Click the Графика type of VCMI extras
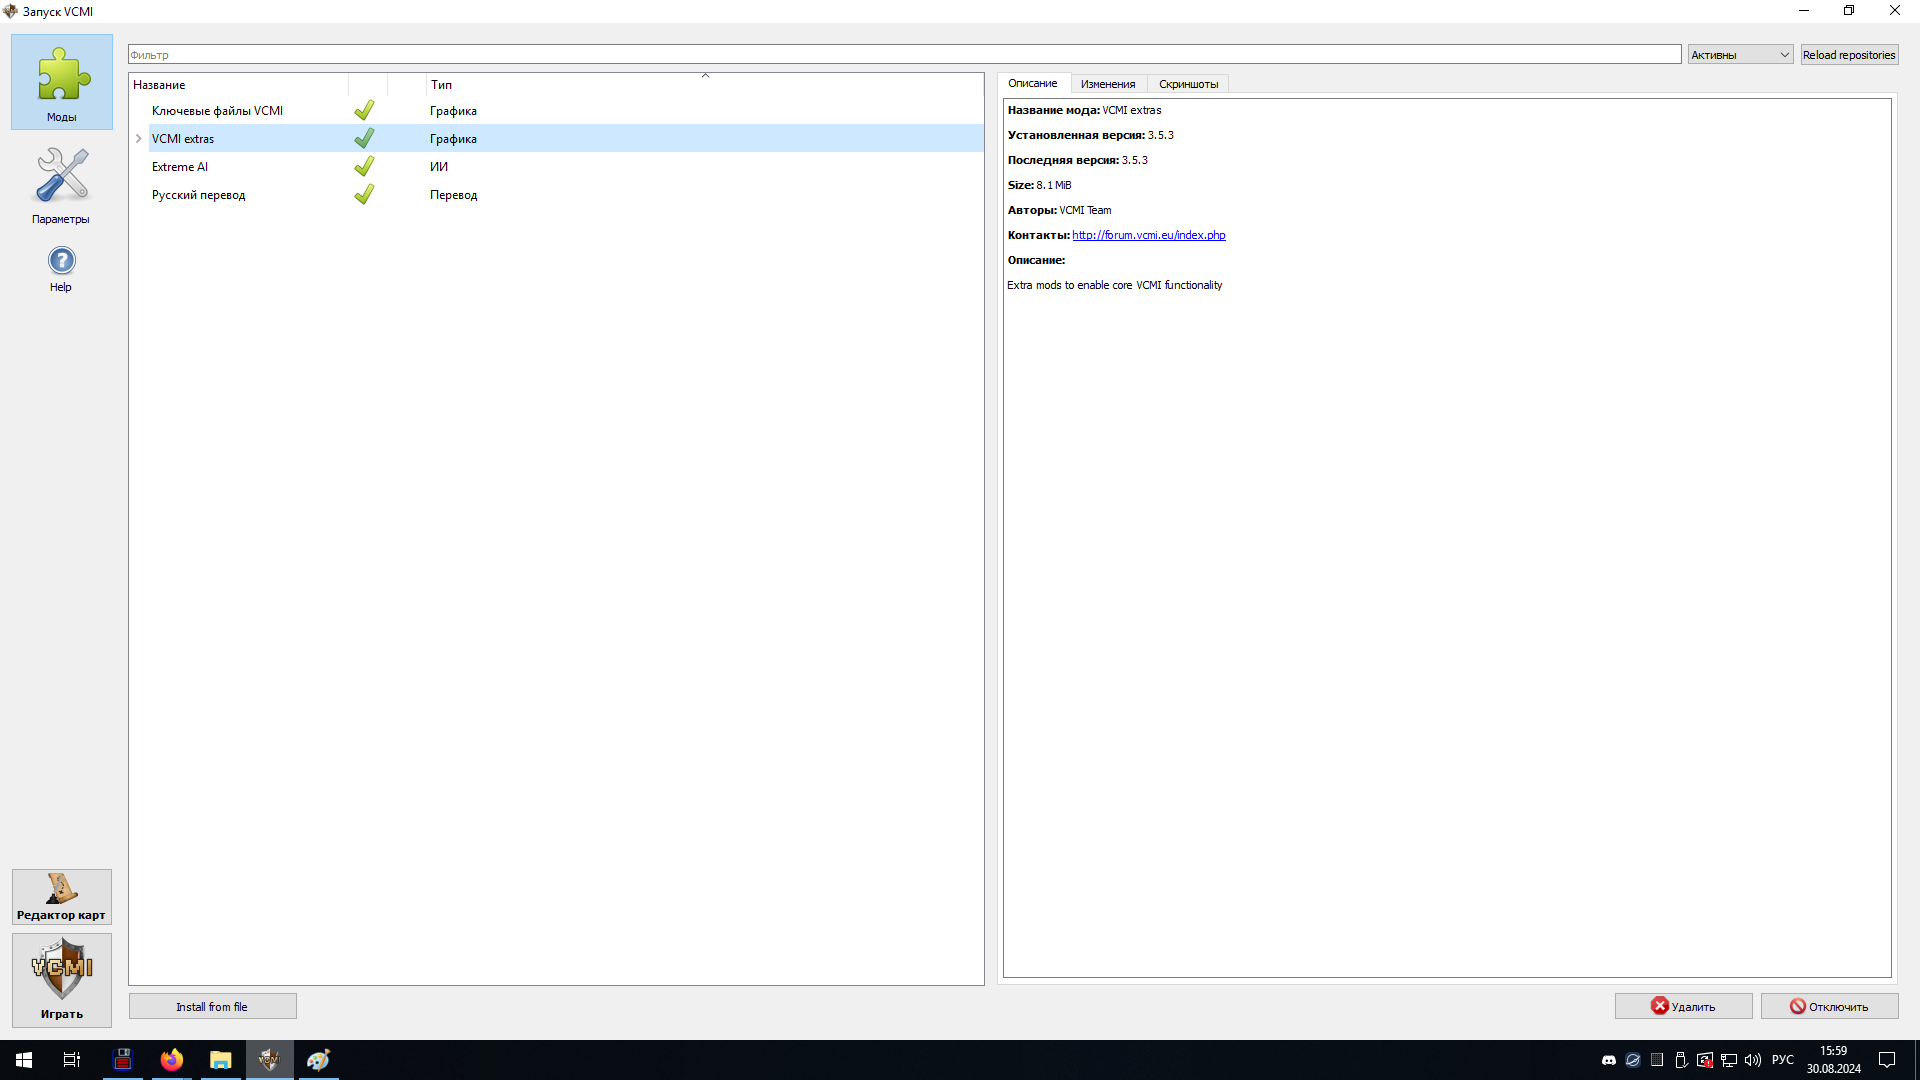Viewport: 1920px width, 1080px height. [x=453, y=139]
